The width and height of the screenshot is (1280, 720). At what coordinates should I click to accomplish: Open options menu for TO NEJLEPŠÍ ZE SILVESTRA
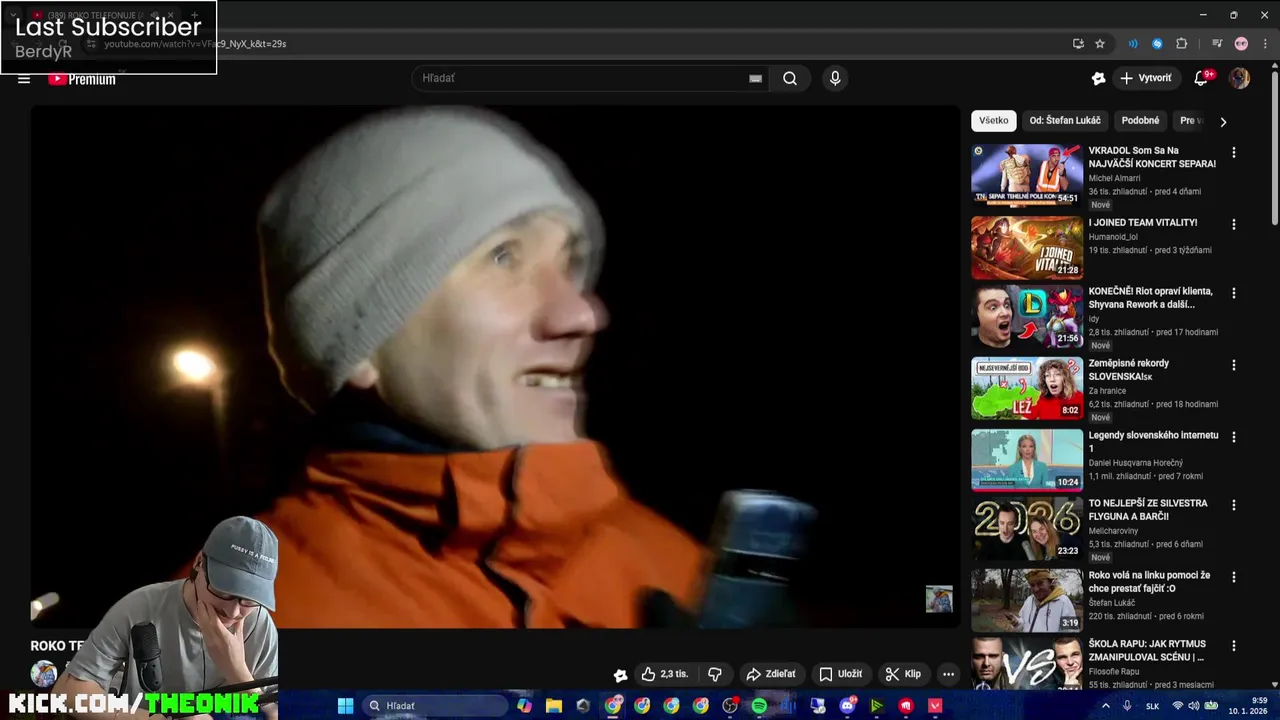(x=1233, y=505)
